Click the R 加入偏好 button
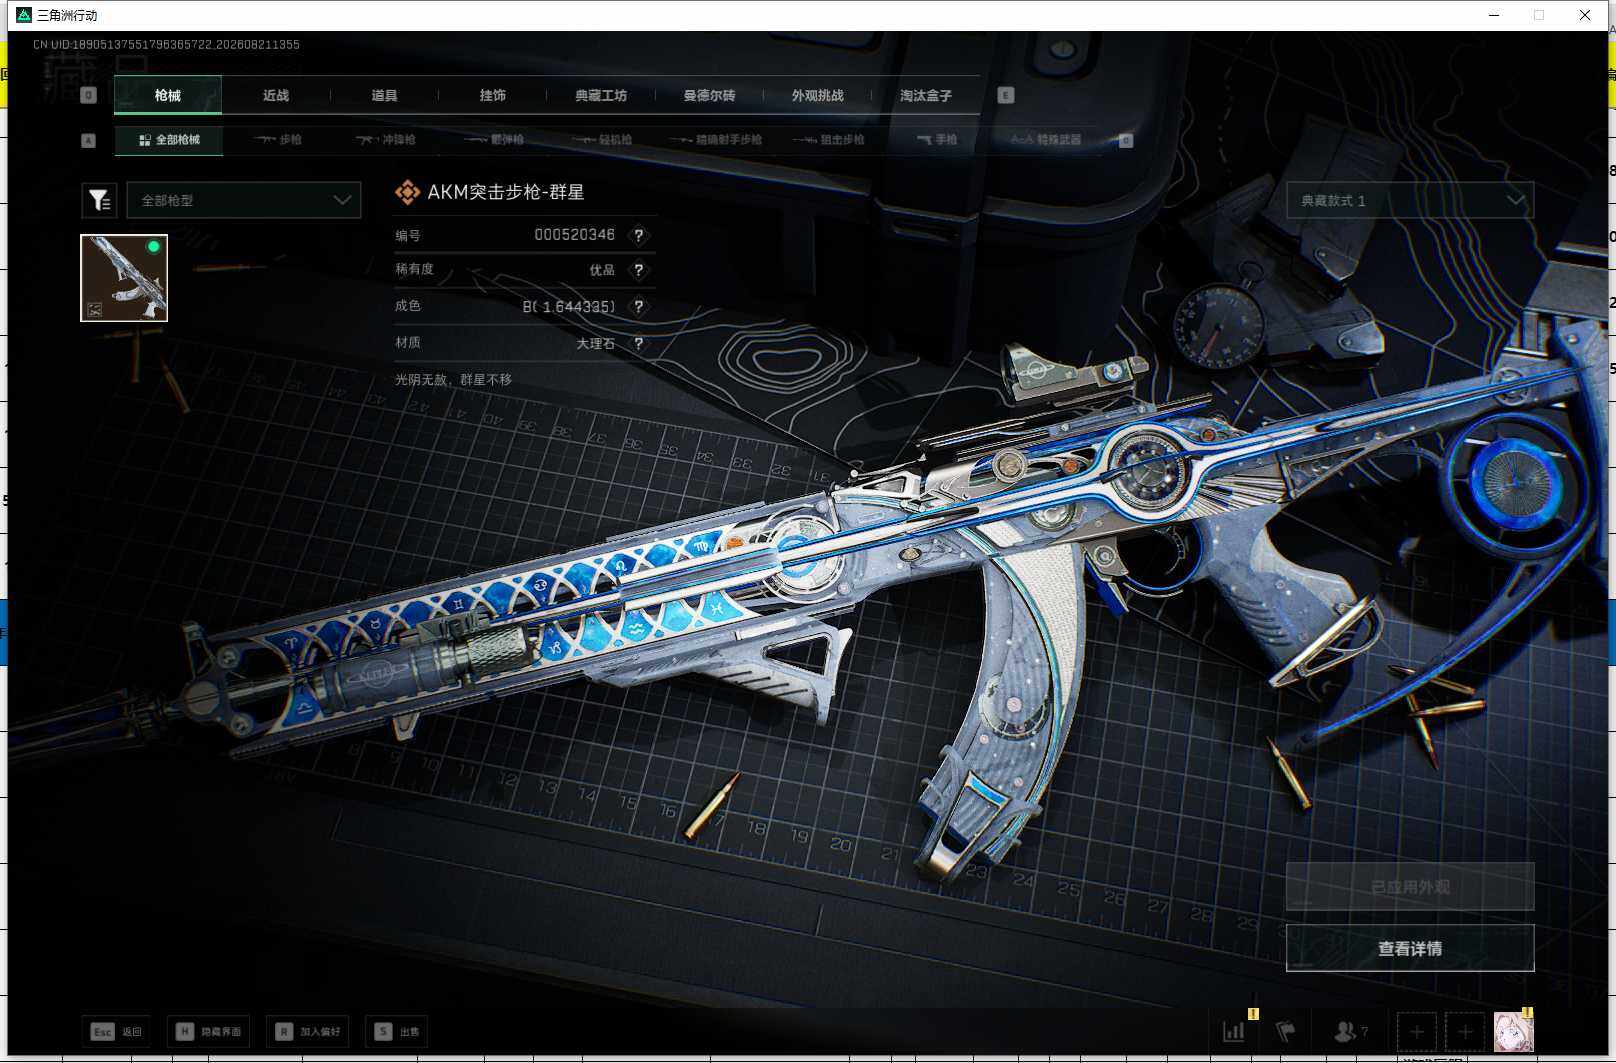Screen dimensions: 1616x1063 307,1031
